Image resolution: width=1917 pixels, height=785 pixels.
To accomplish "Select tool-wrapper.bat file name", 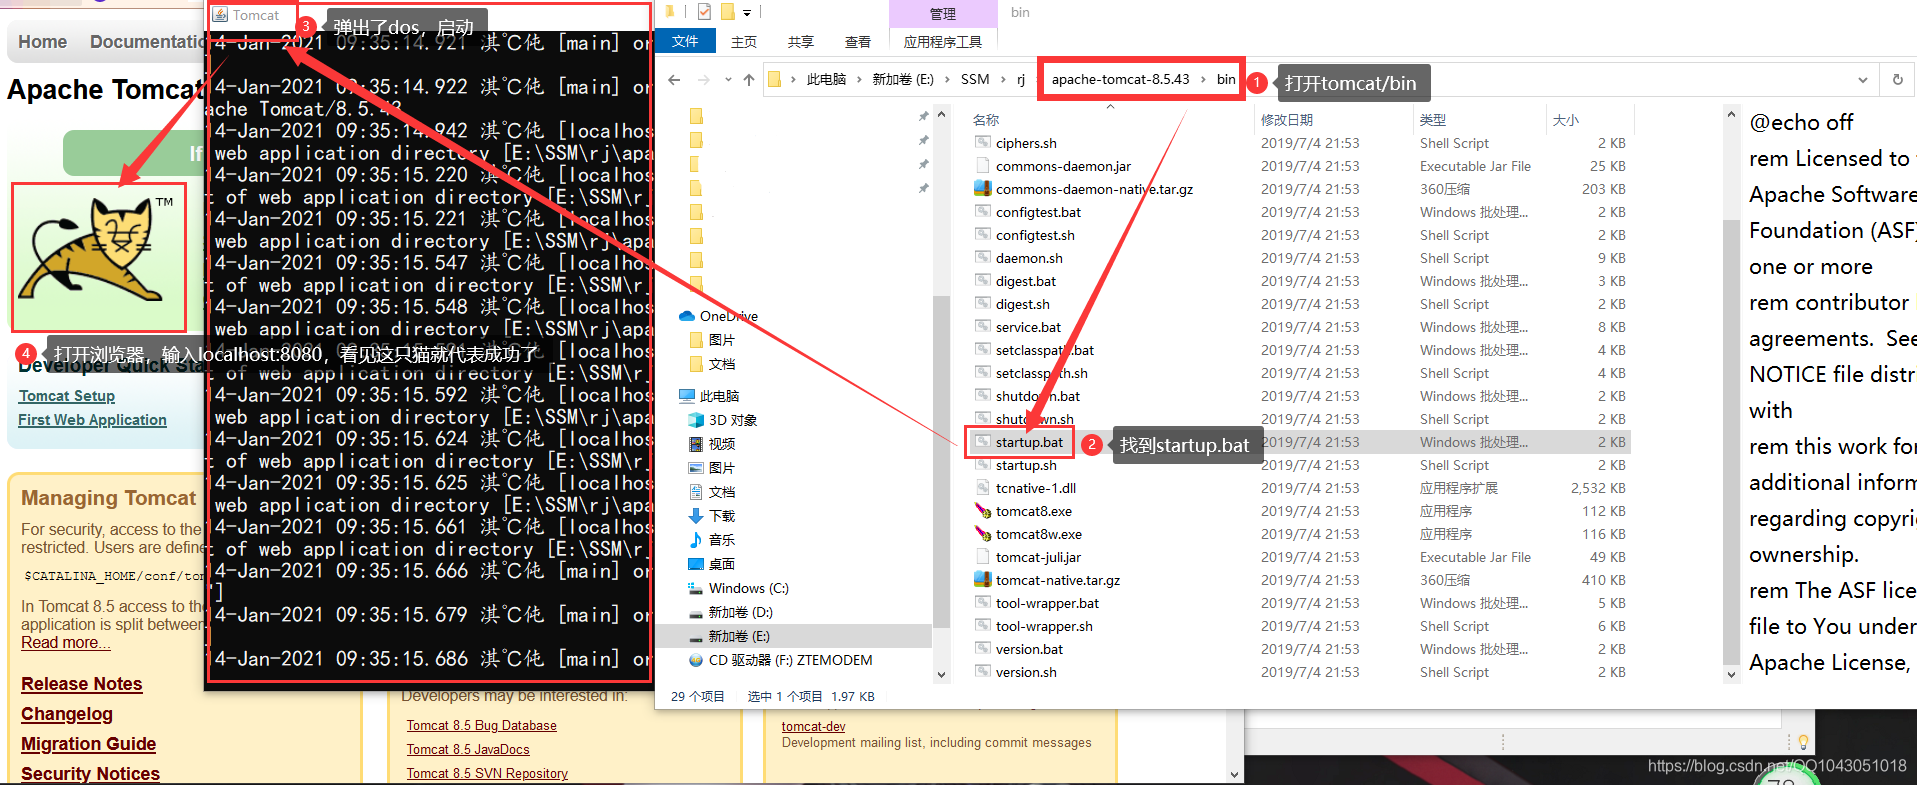I will pos(1047,603).
